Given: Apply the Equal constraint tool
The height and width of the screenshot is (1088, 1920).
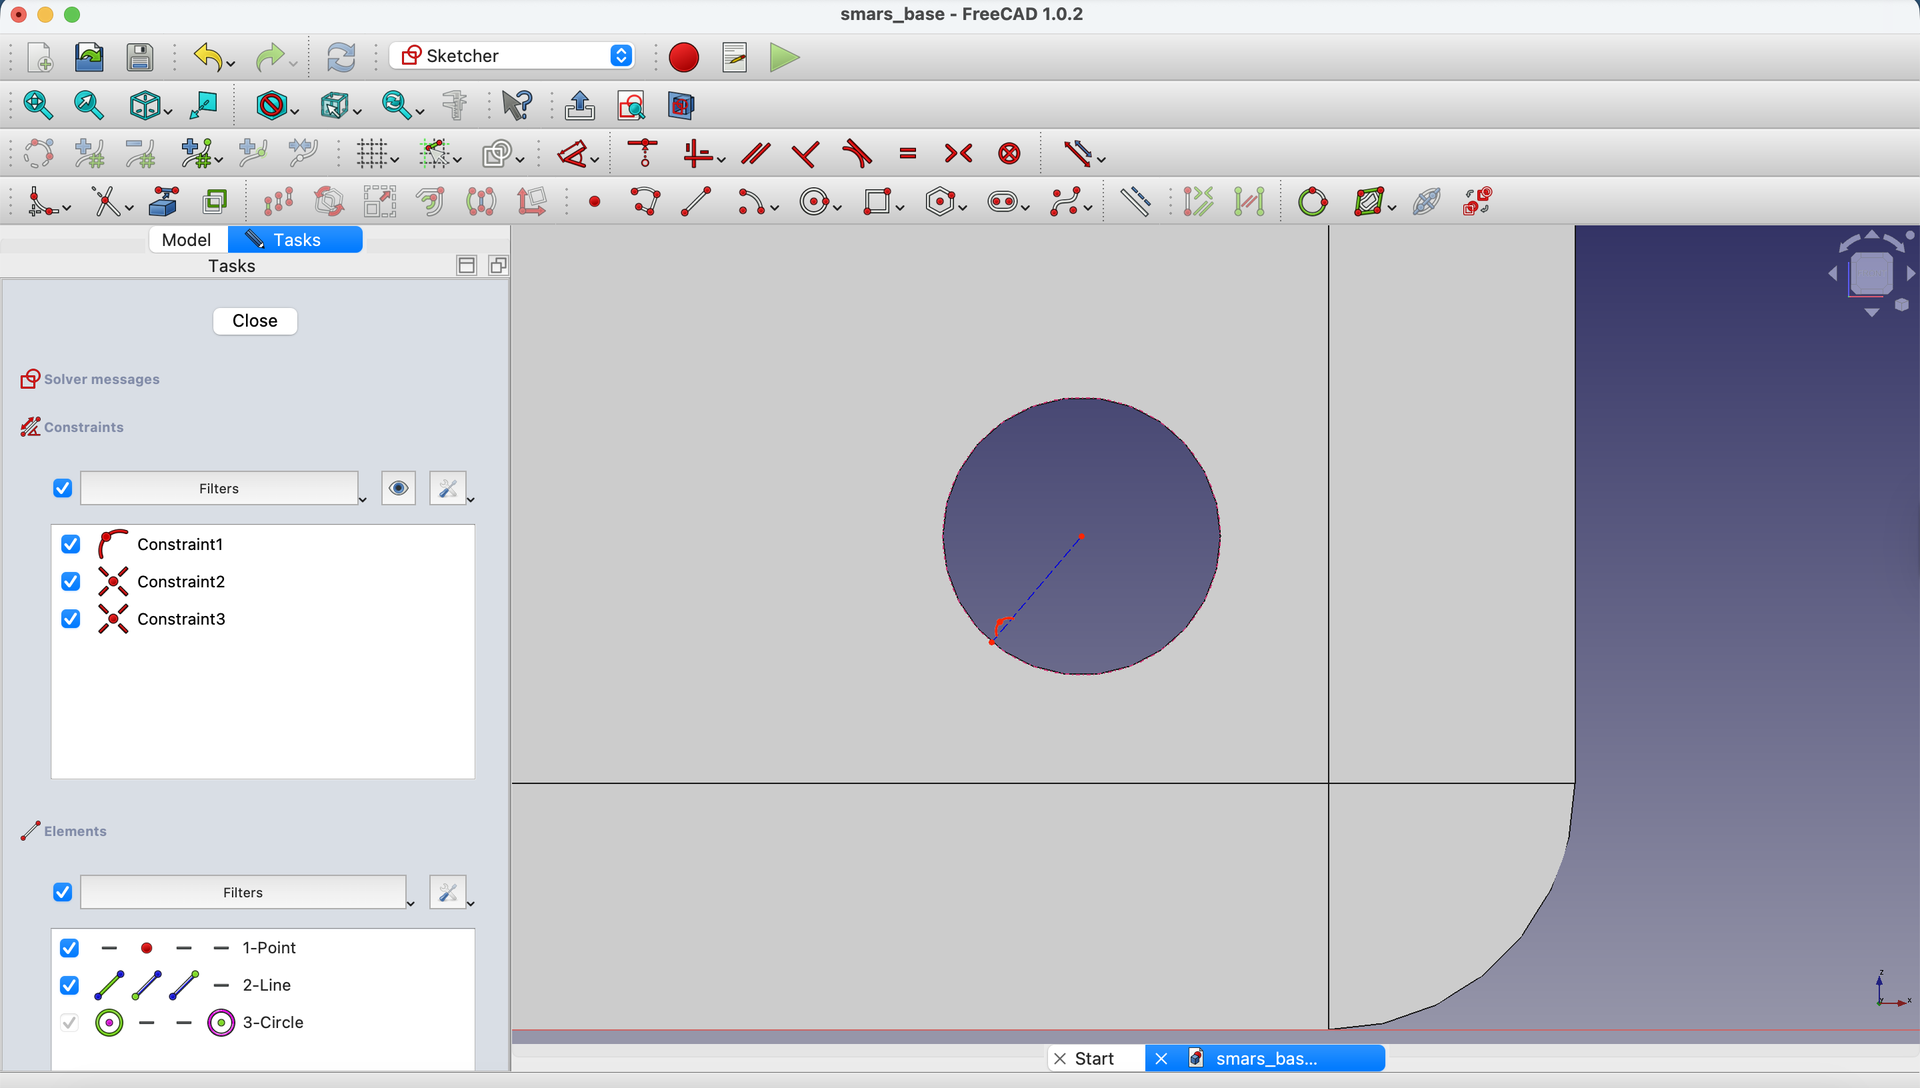Looking at the screenshot, I should coord(908,154).
